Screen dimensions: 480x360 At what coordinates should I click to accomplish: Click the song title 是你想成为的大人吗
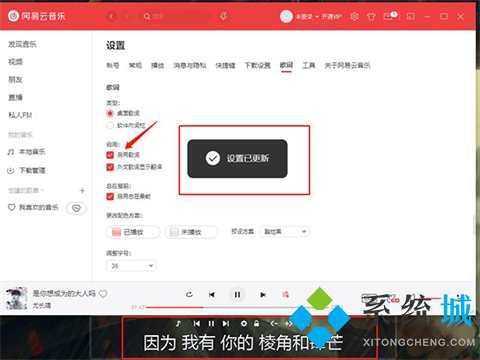click(64, 294)
